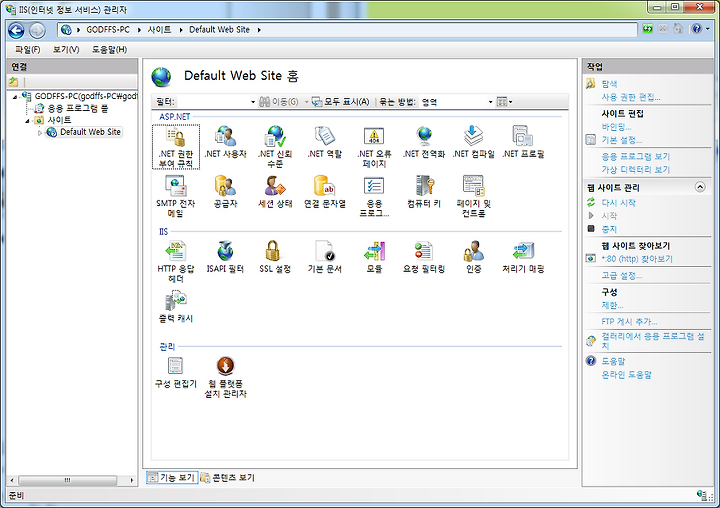Open the help question-mark toolbar icon
The width and height of the screenshot is (720, 508).
[697, 29]
